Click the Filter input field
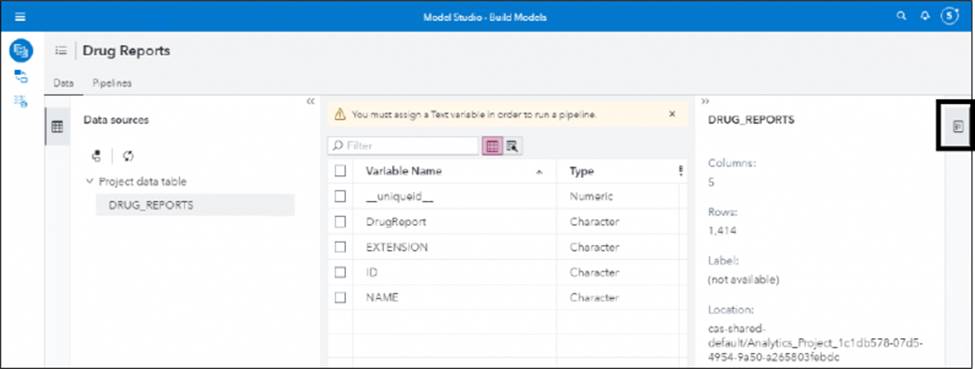The width and height of the screenshot is (975, 369). point(403,146)
